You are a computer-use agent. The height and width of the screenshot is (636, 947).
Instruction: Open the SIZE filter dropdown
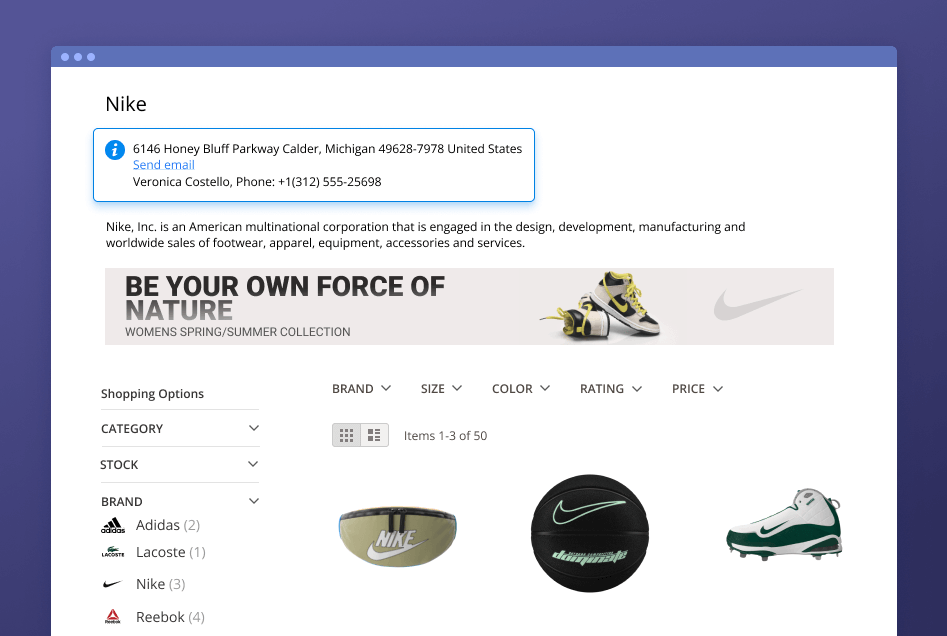(x=441, y=388)
